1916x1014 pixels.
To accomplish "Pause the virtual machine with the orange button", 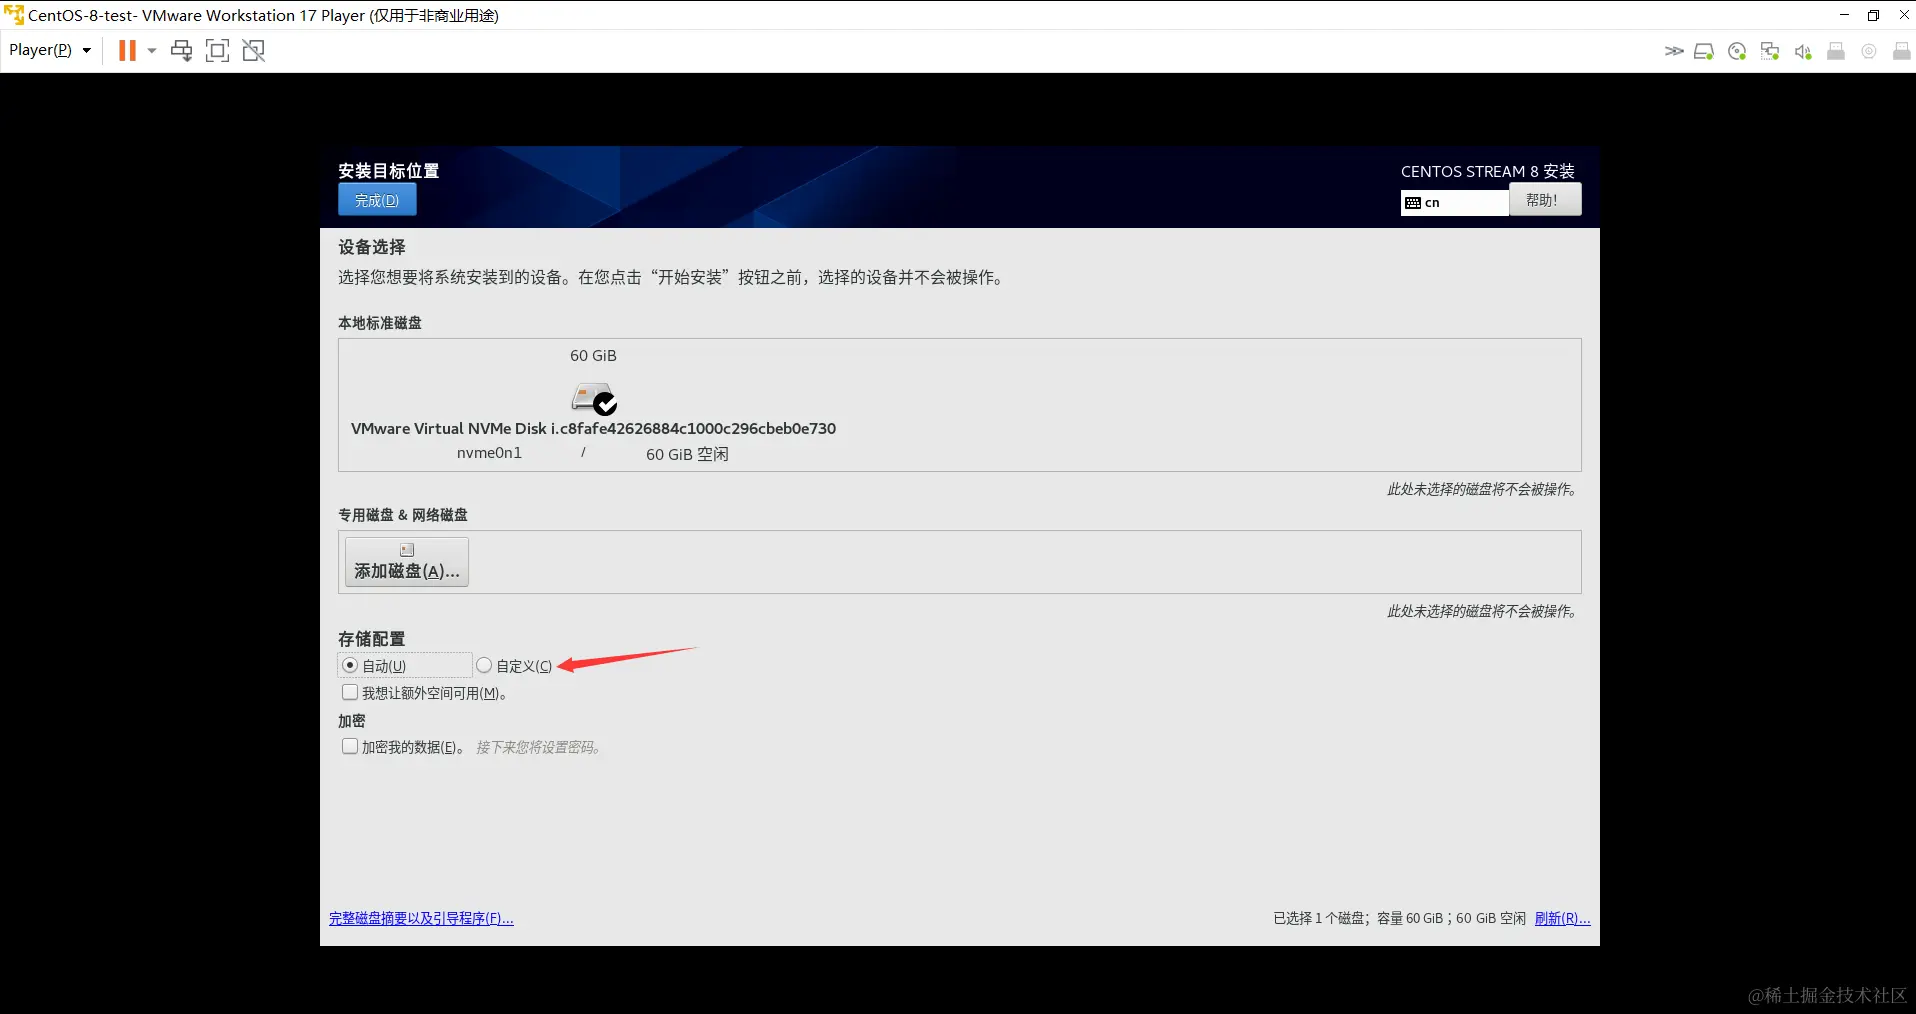I will pos(127,50).
